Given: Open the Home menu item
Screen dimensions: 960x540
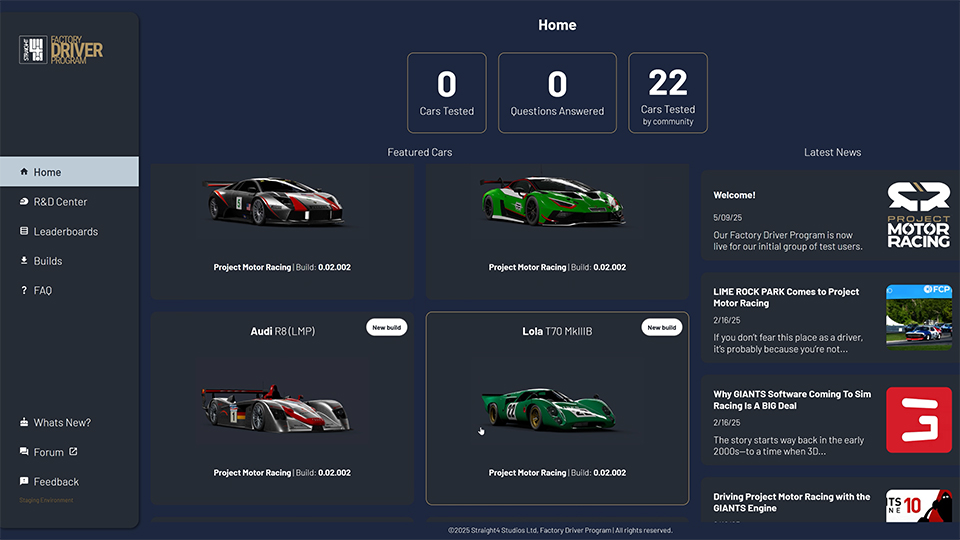Looking at the screenshot, I should [69, 172].
